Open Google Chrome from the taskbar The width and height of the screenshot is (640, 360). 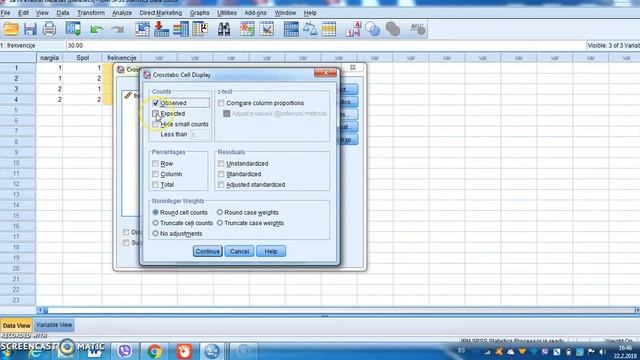pyautogui.click(x=154, y=351)
